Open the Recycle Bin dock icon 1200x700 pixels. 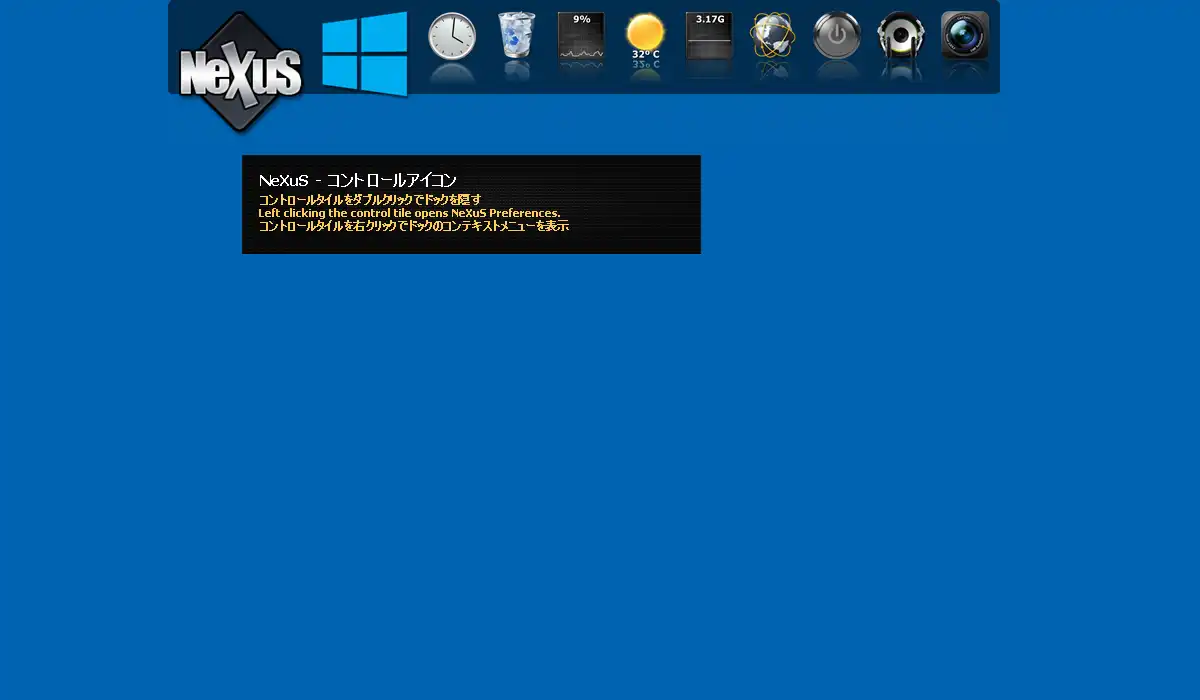tap(516, 36)
